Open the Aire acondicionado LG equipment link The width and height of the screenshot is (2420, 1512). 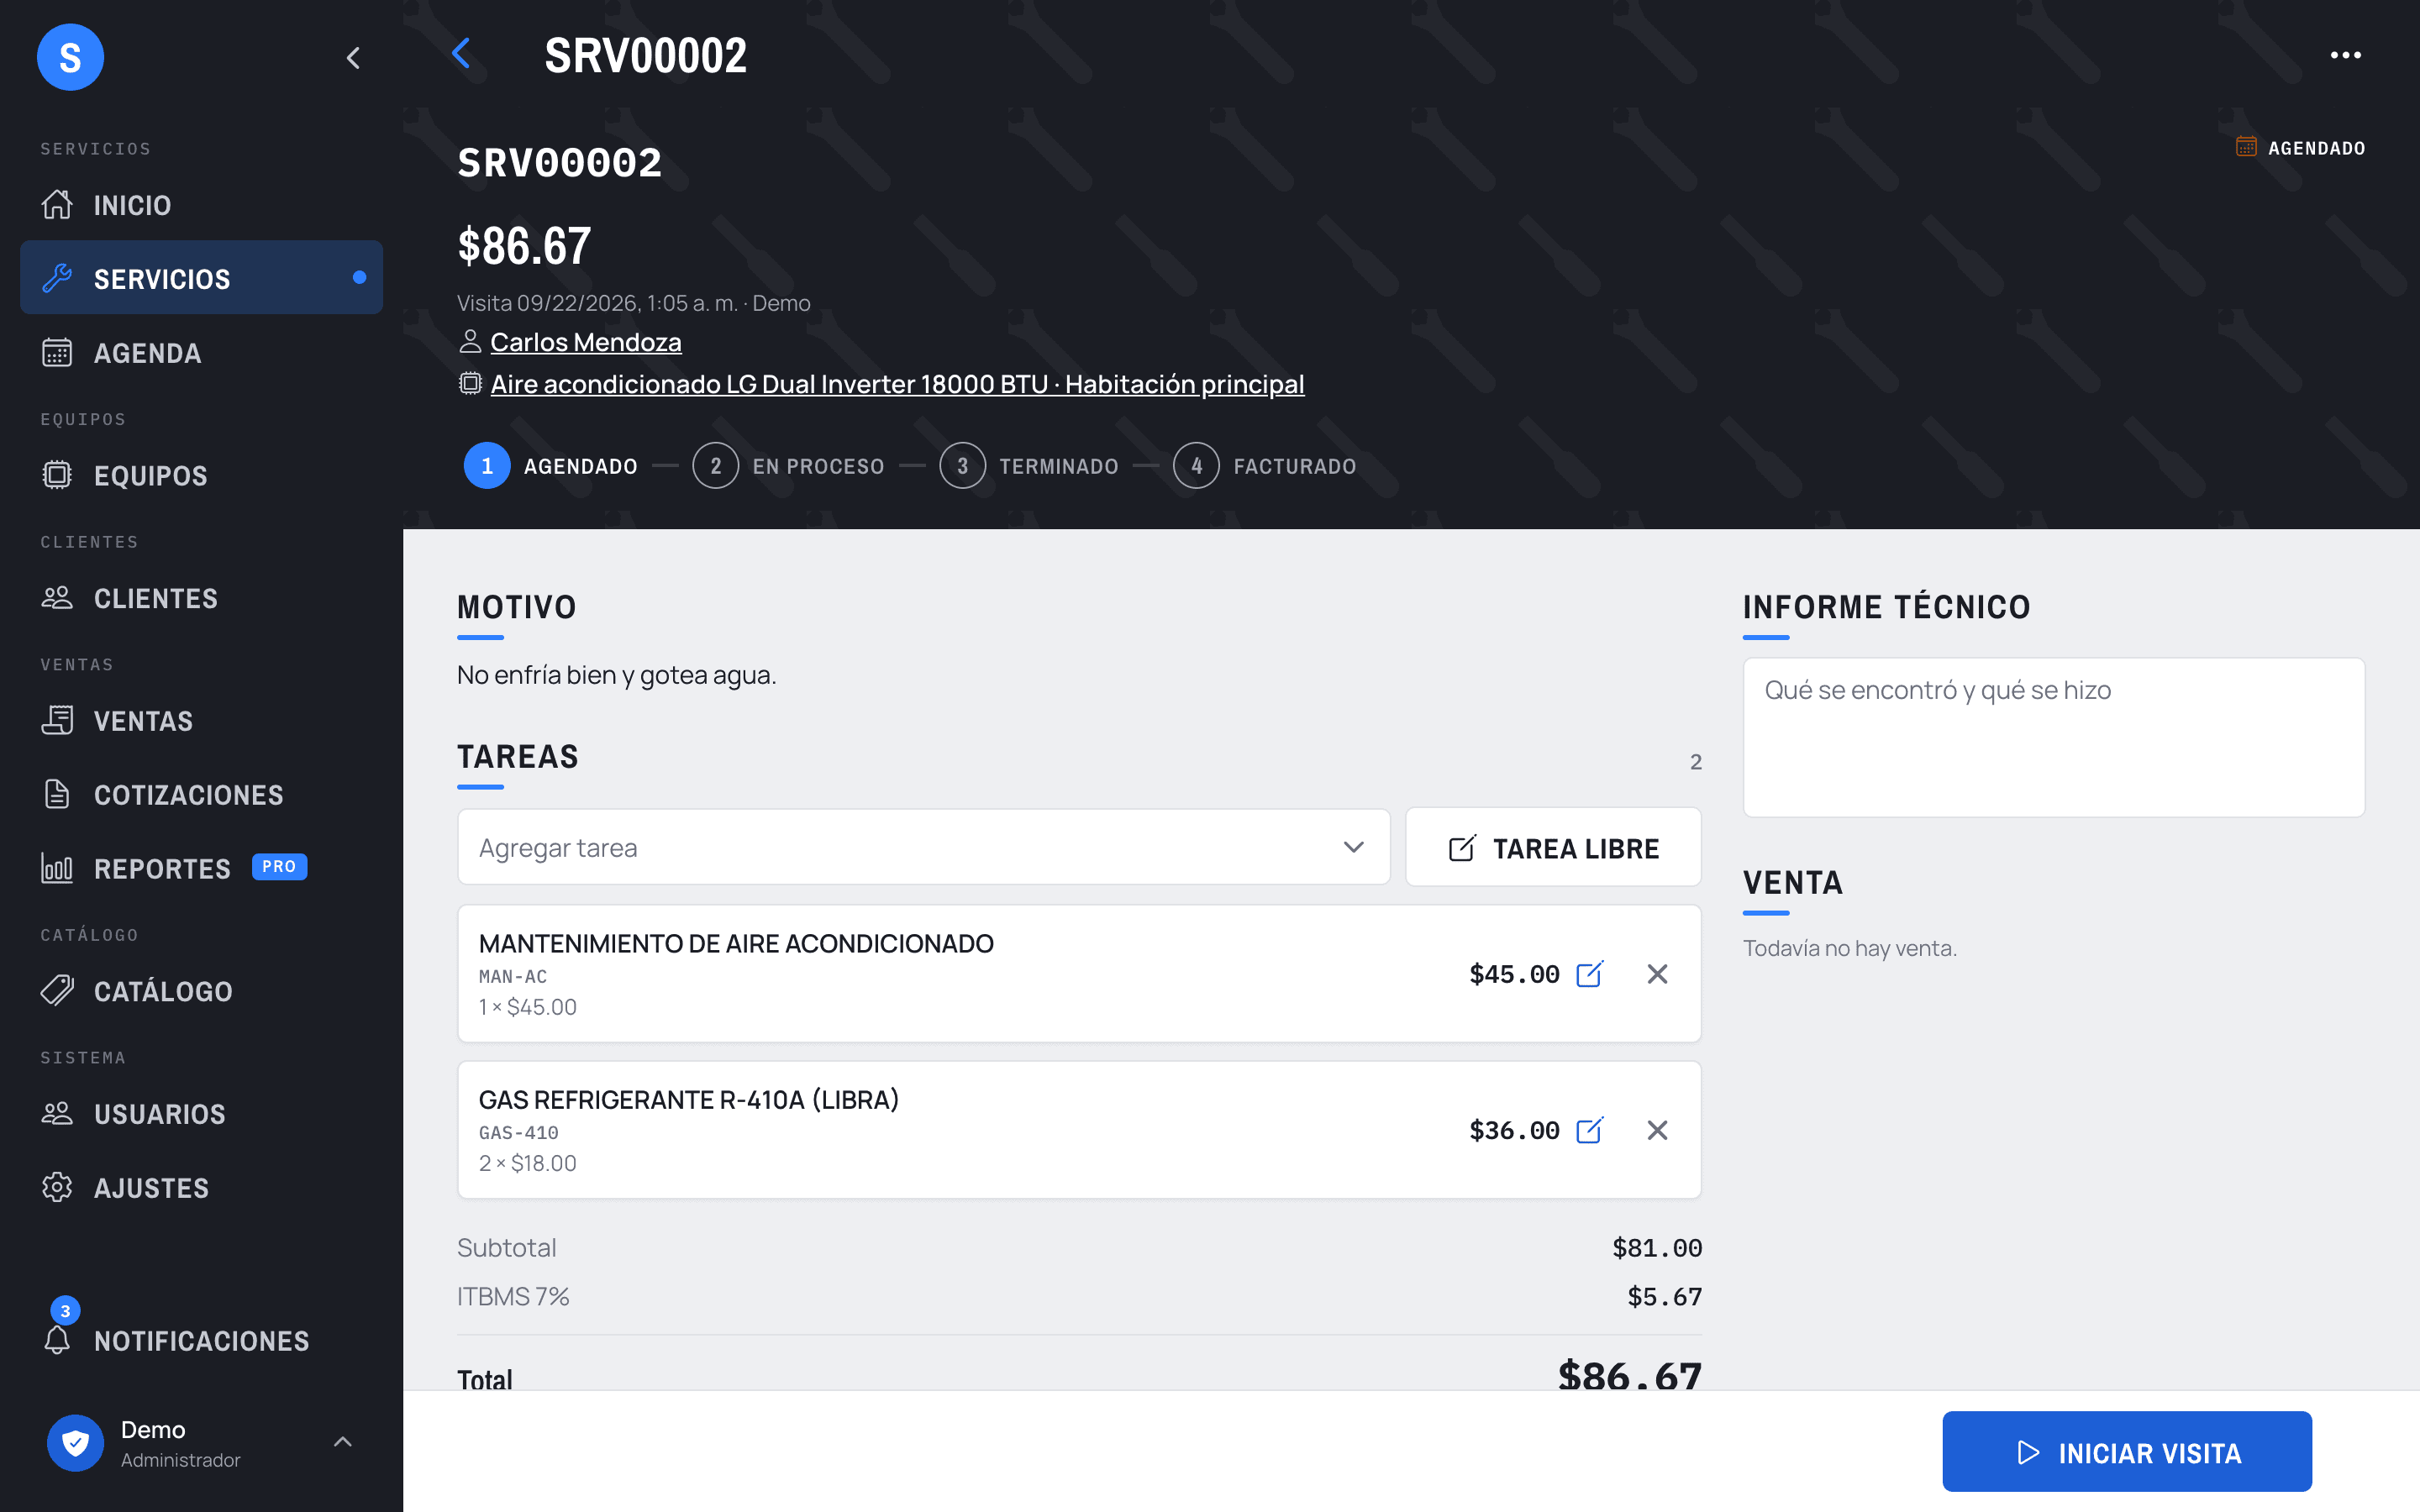coord(897,384)
